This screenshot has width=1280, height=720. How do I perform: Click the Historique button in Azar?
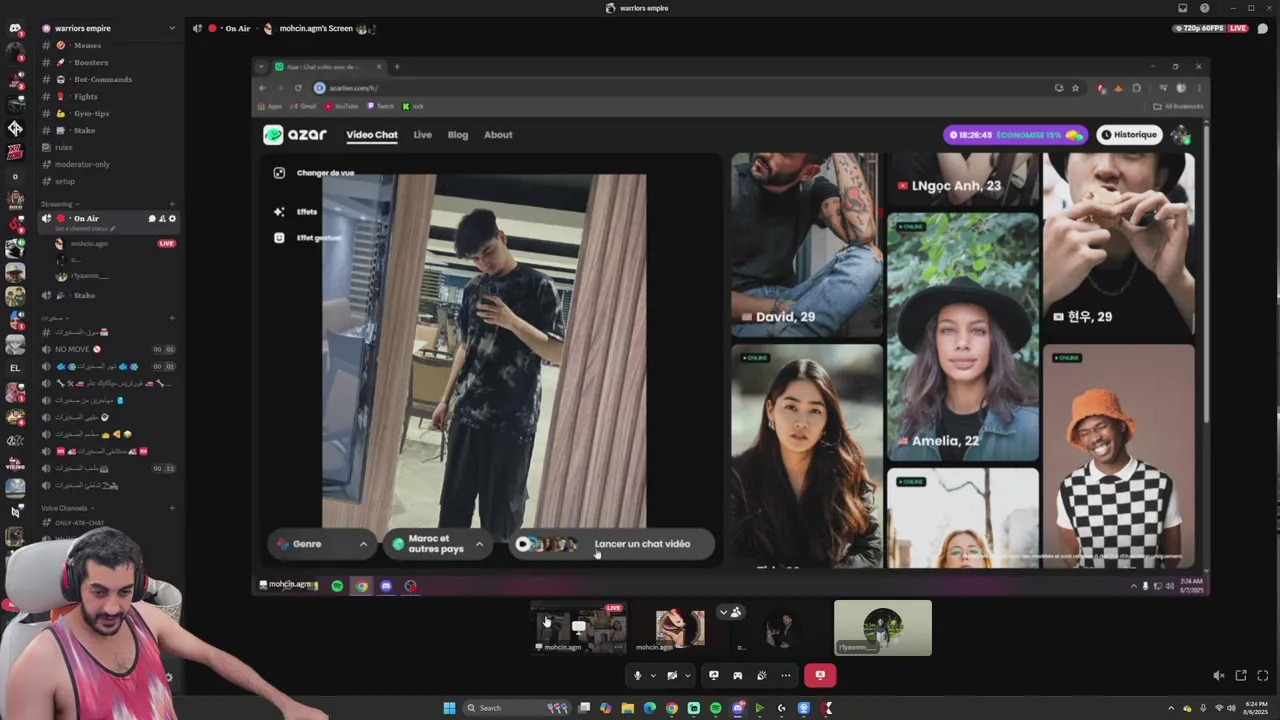(1129, 135)
